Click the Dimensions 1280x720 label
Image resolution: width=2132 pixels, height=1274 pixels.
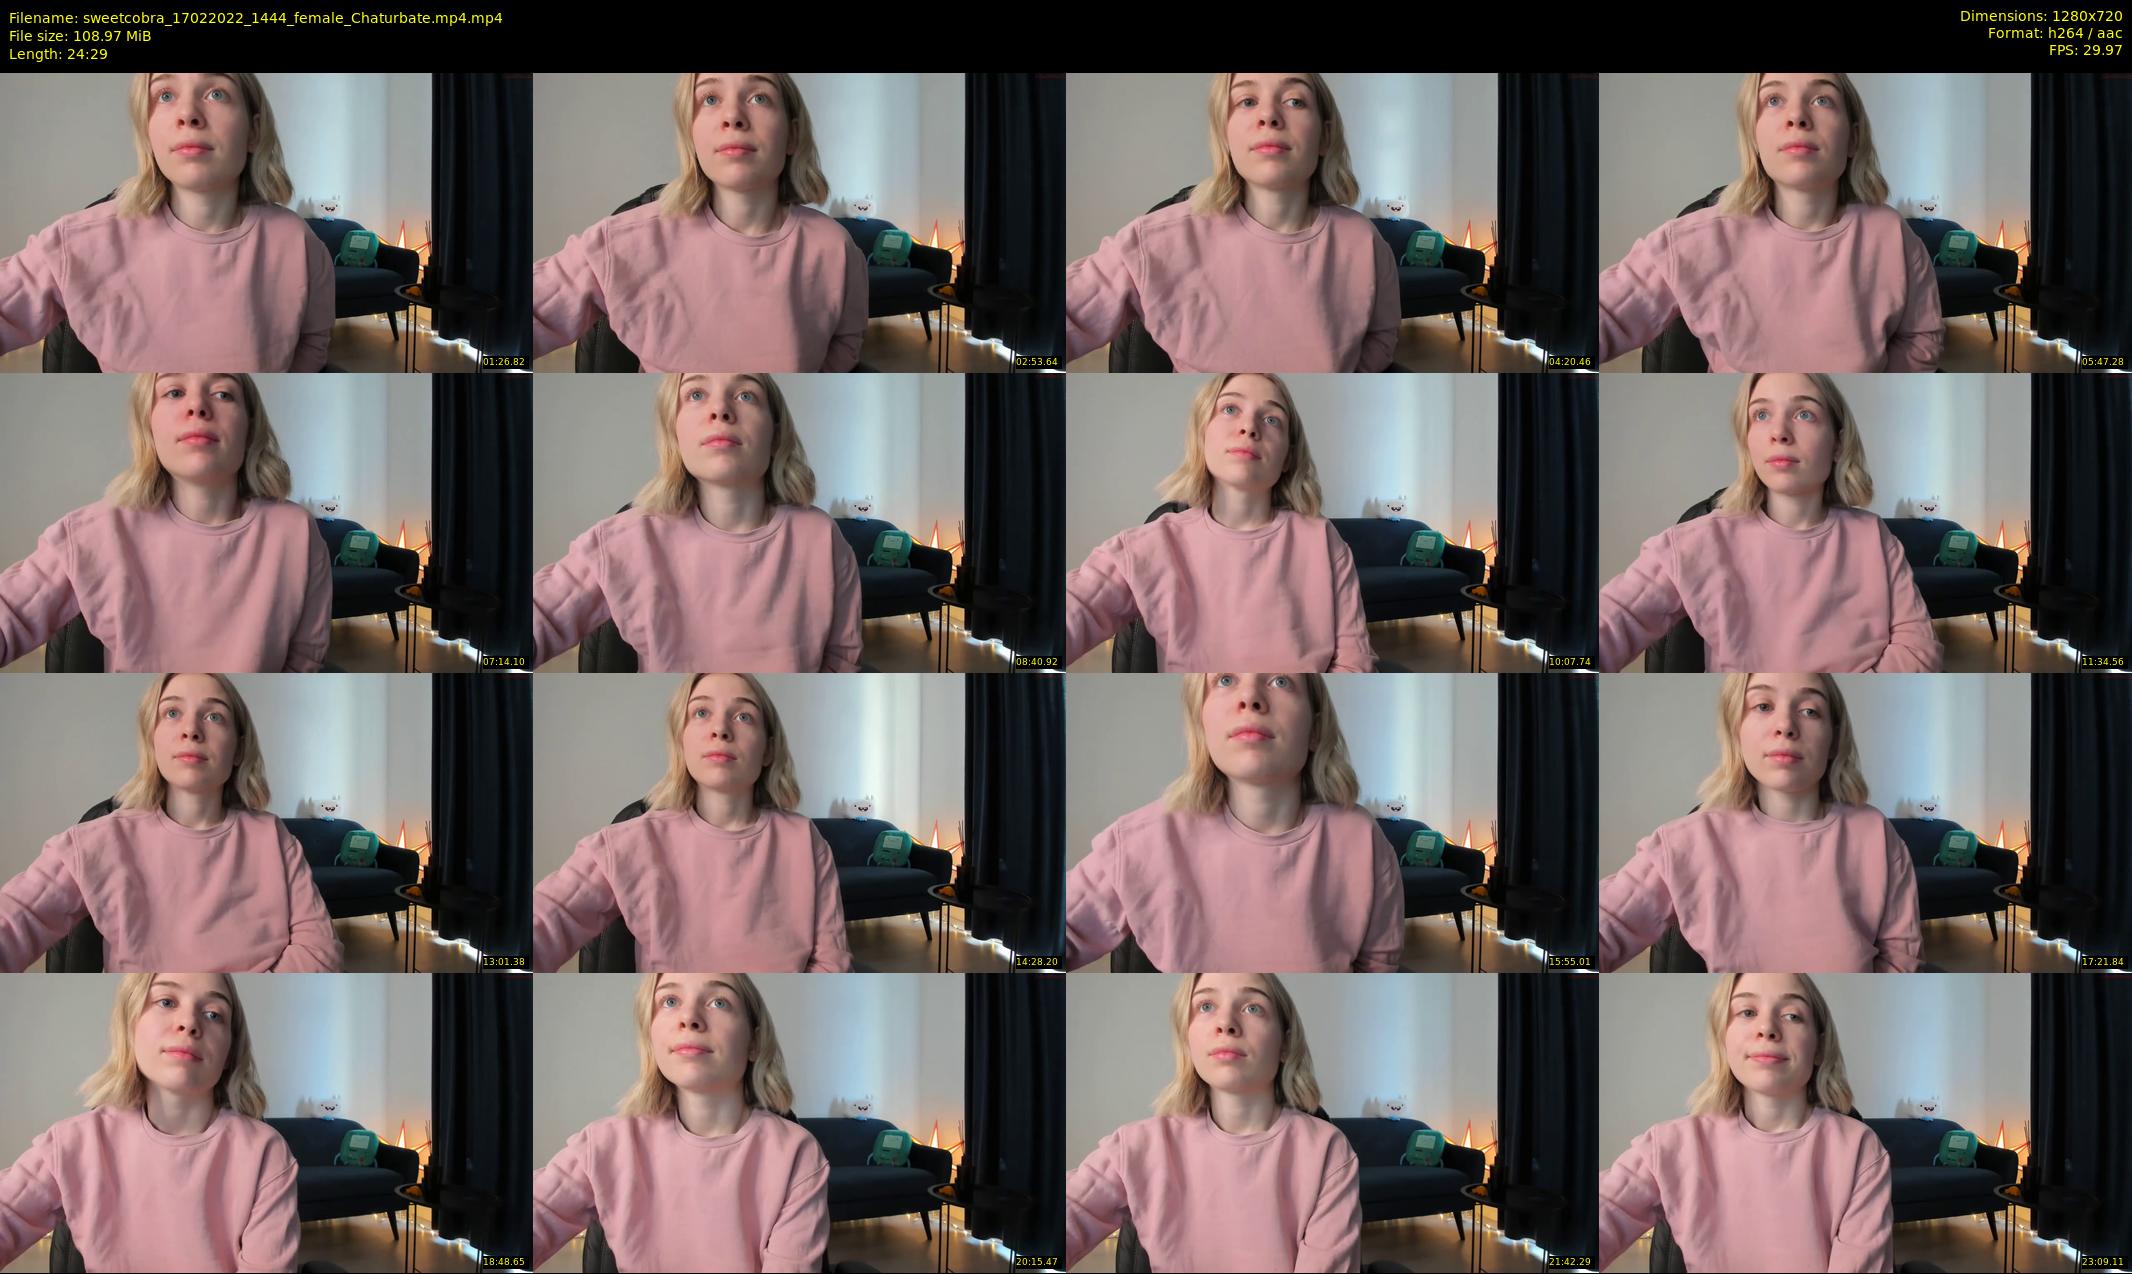(x=2040, y=16)
